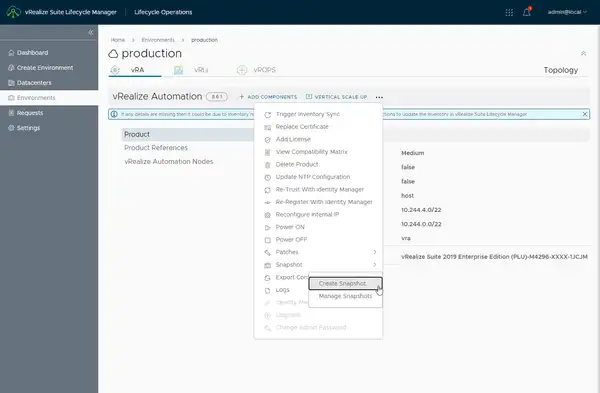Click the Environments icon

click(x=11, y=98)
